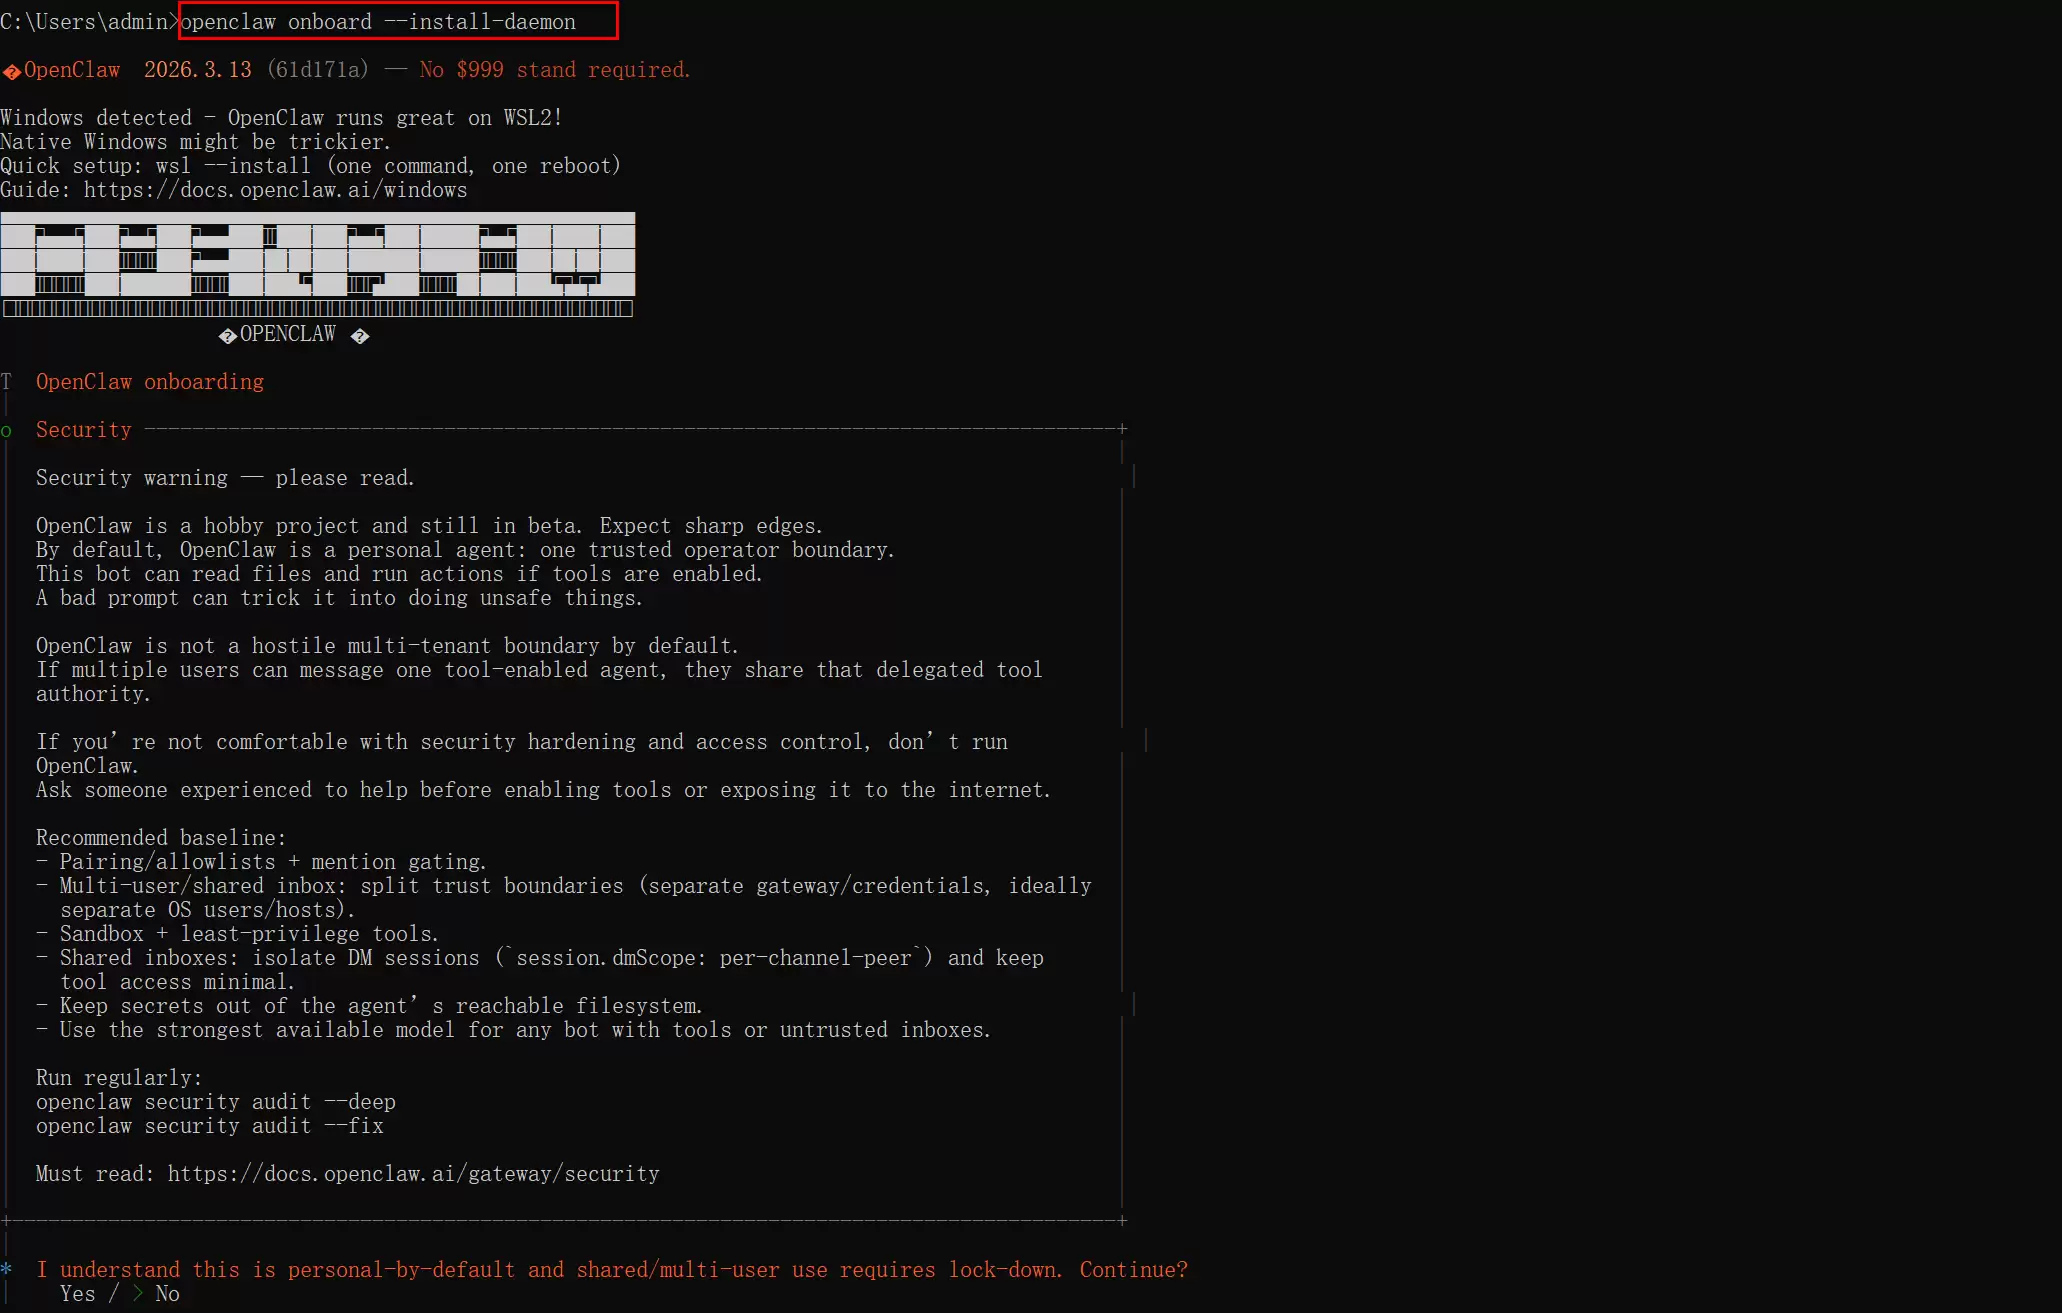This screenshot has height=1313, width=2062.
Task: Click the OPENCLAW ASCII art banner
Action: [x=318, y=265]
